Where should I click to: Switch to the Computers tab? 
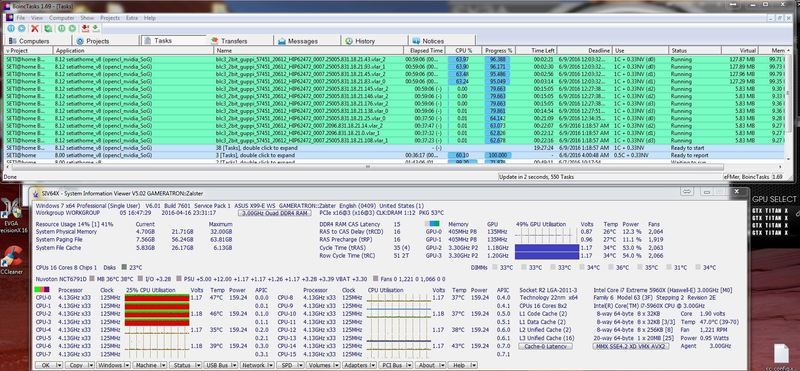click(x=37, y=41)
